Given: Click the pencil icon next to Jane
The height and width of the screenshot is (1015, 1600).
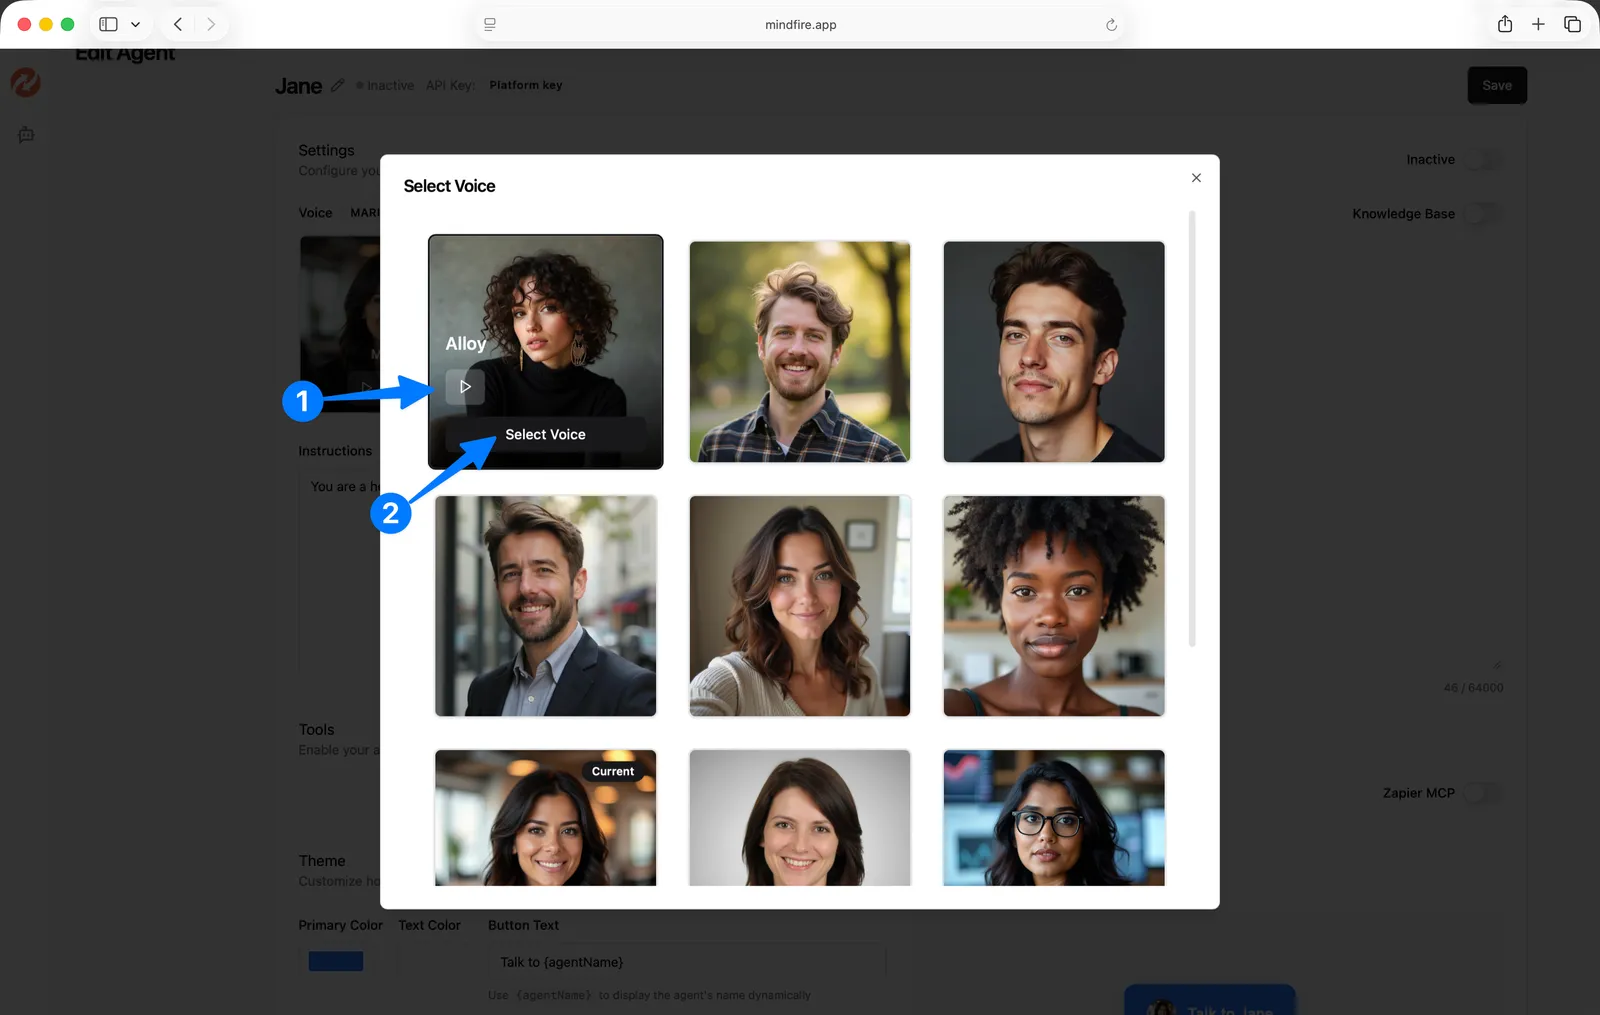Looking at the screenshot, I should click(x=338, y=86).
